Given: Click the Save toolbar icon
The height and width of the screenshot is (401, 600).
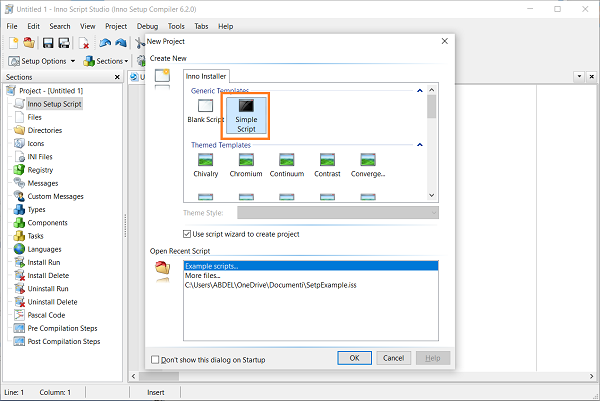Looking at the screenshot, I should click(x=48, y=43).
